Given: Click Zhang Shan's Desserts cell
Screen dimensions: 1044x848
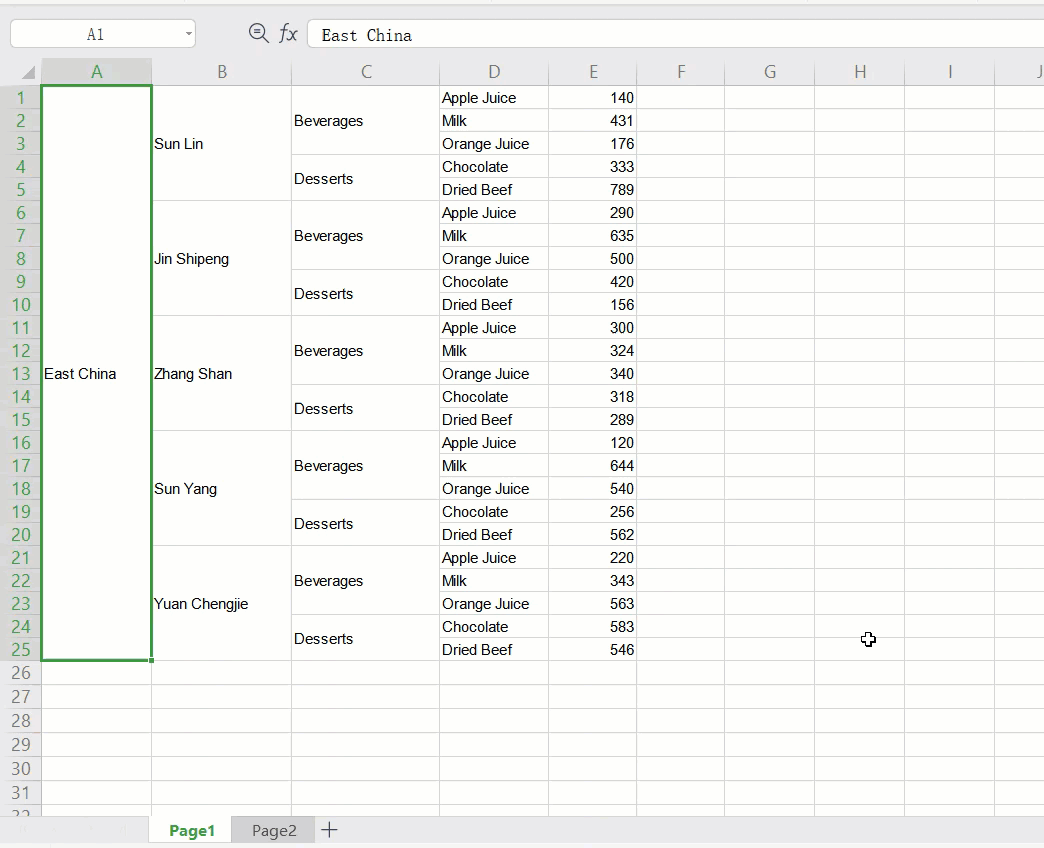Looking at the screenshot, I should (366, 409).
